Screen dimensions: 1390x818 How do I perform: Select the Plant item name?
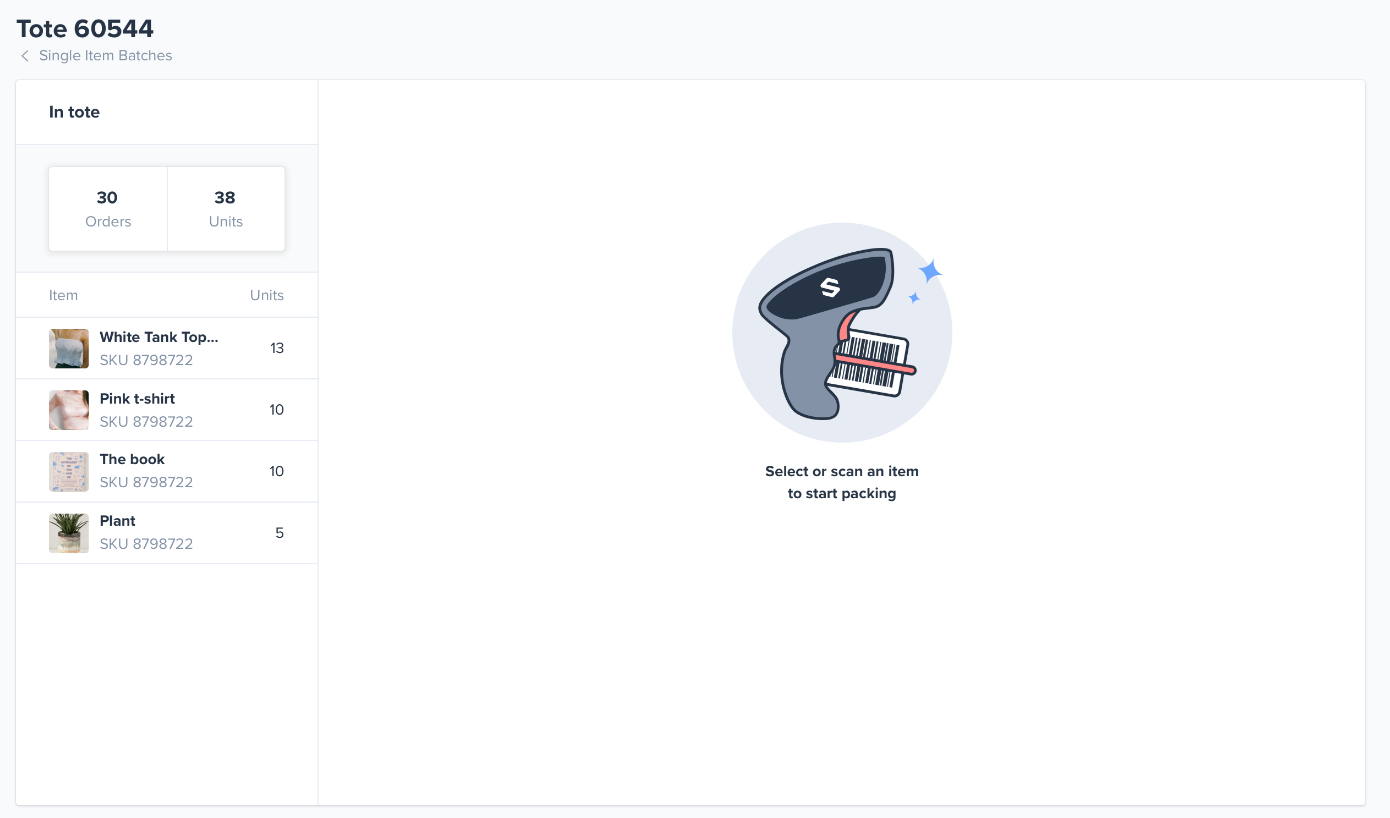coord(117,521)
